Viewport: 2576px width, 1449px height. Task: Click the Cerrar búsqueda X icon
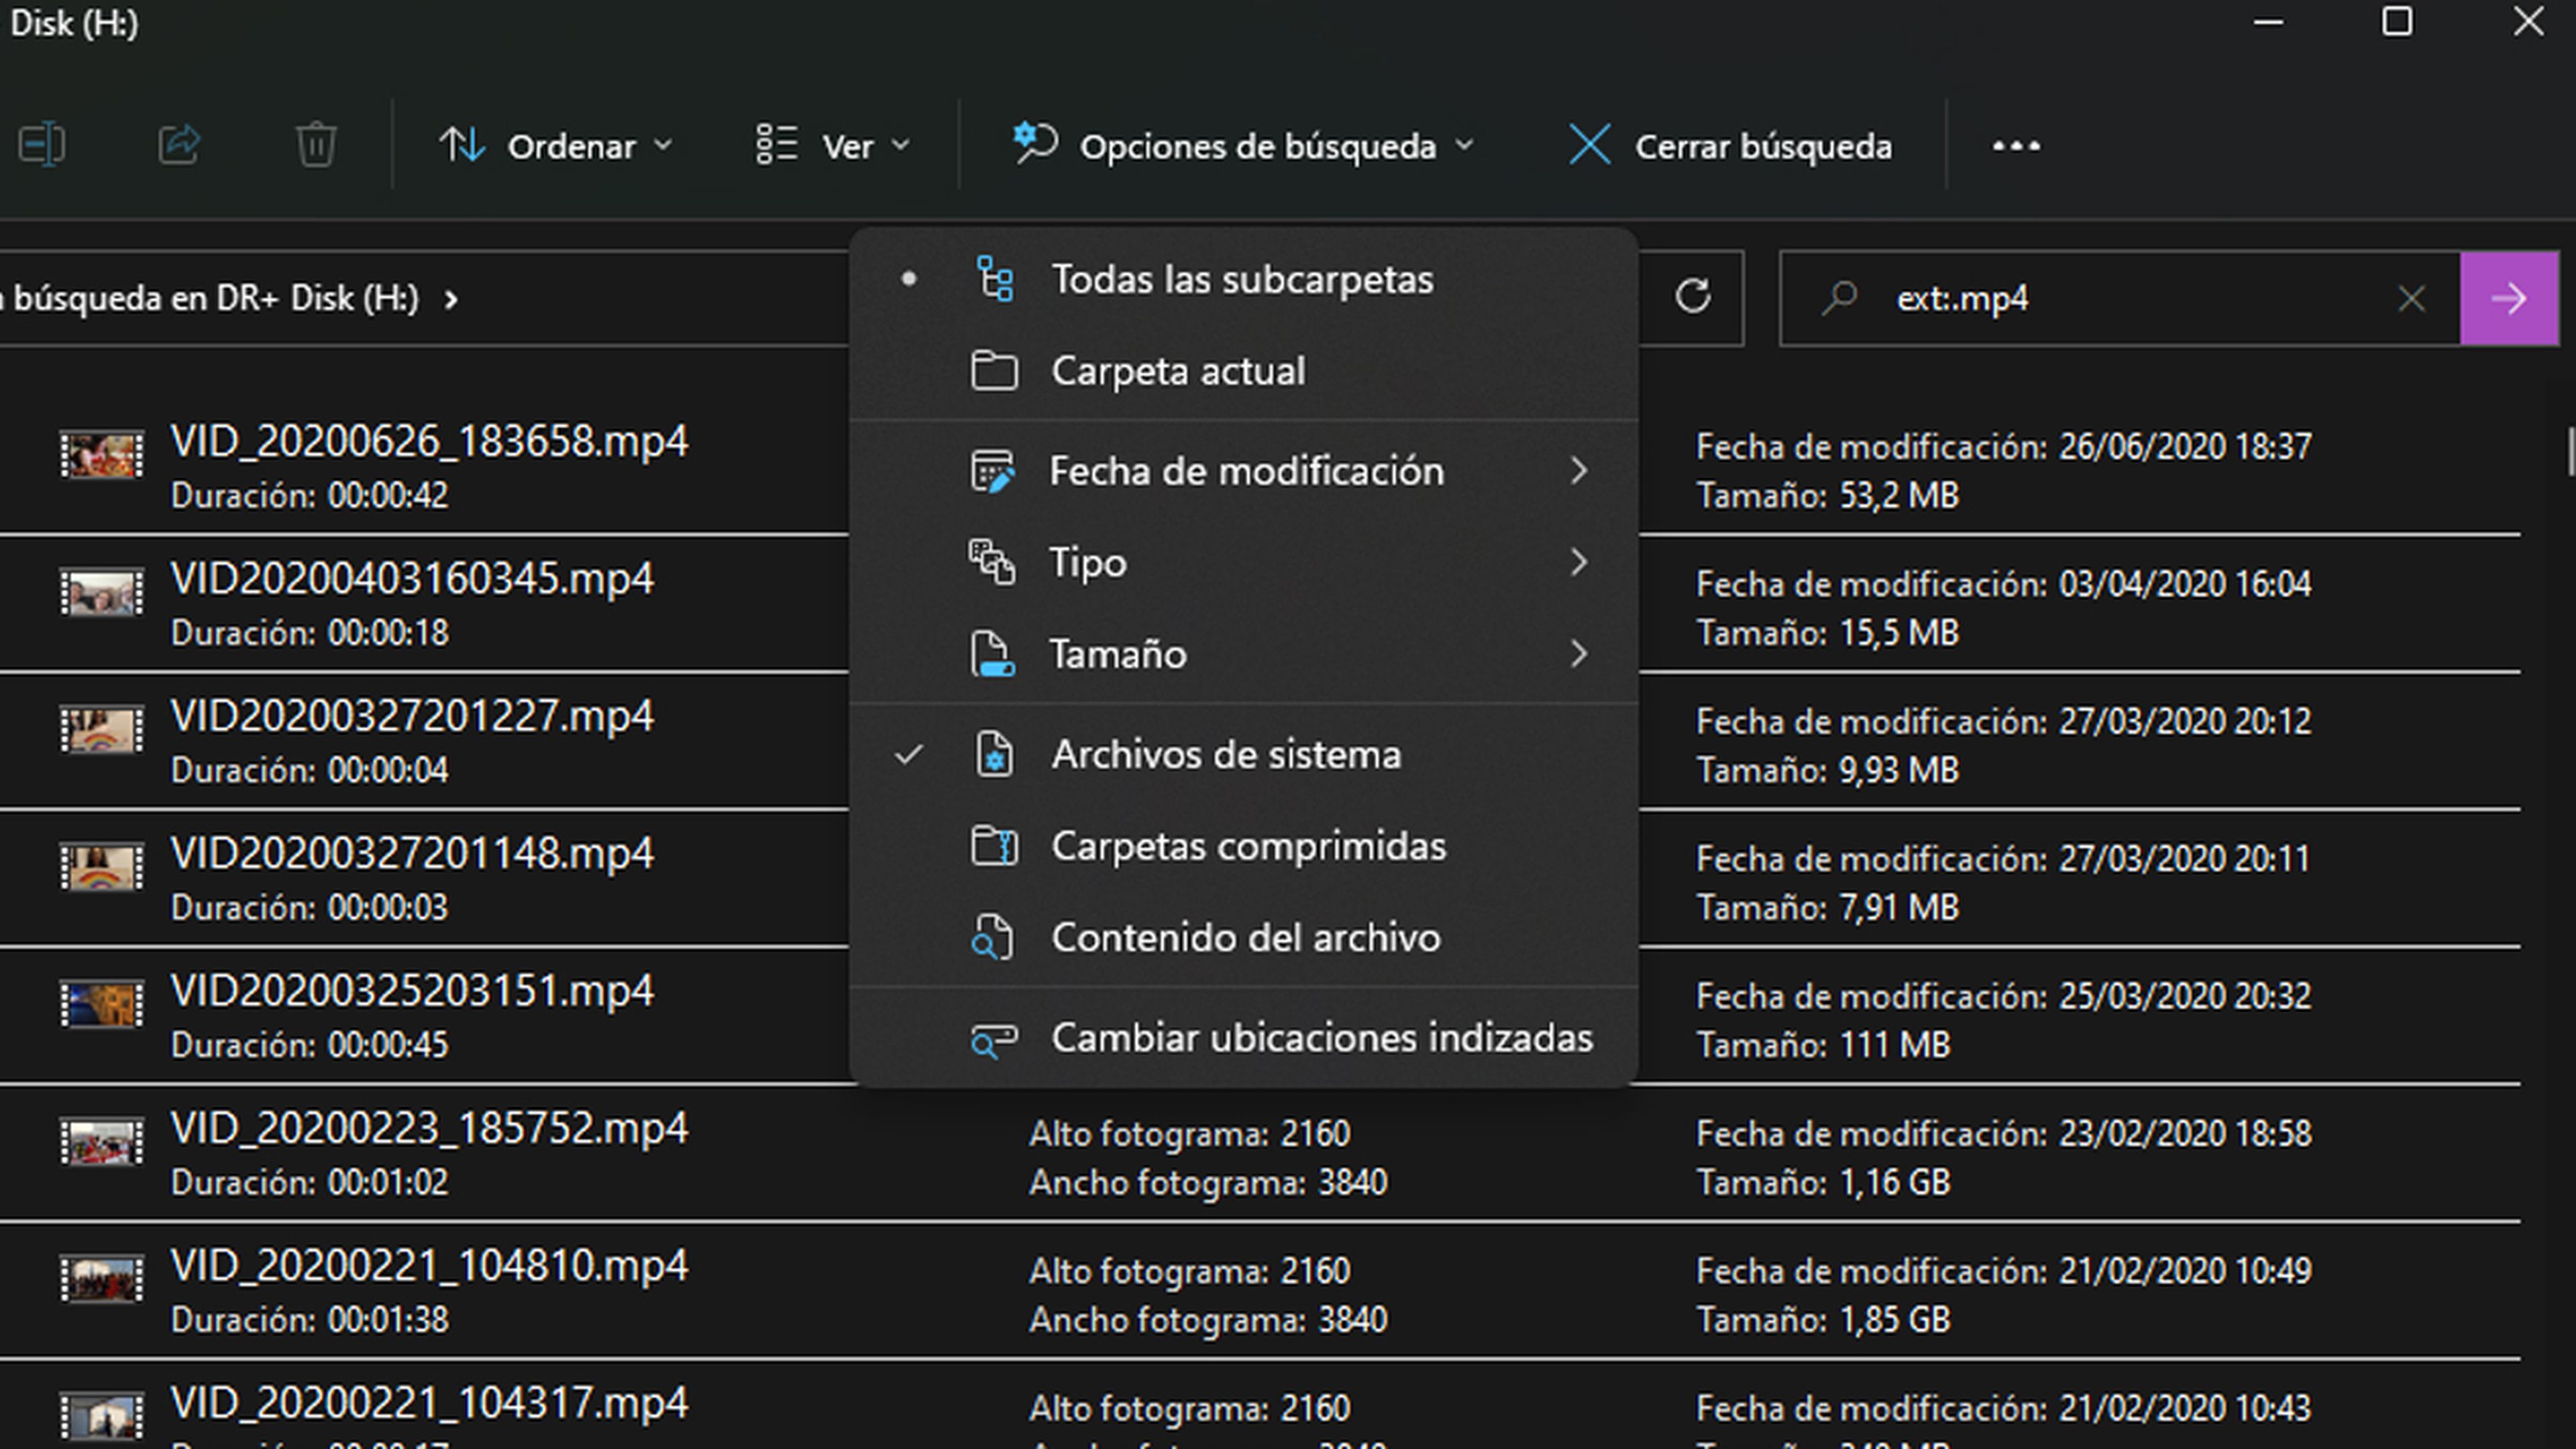1589,146
